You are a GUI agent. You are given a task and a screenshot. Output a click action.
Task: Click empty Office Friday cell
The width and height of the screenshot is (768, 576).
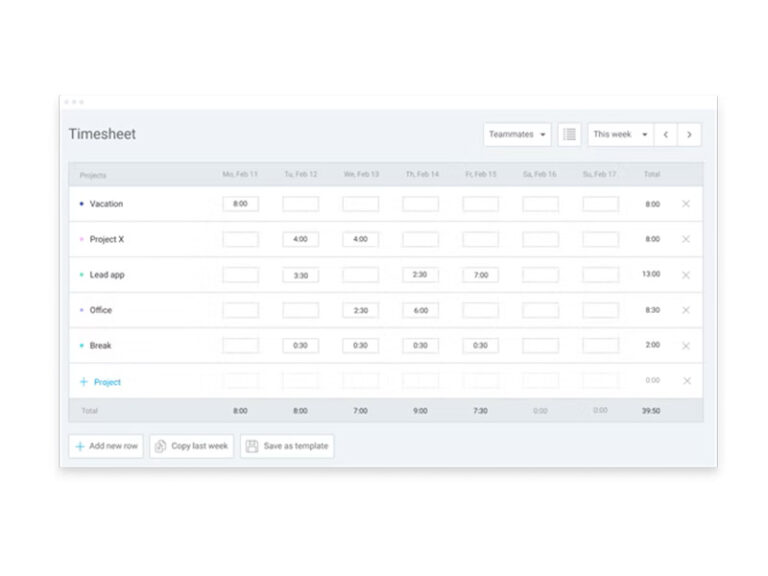coord(480,311)
